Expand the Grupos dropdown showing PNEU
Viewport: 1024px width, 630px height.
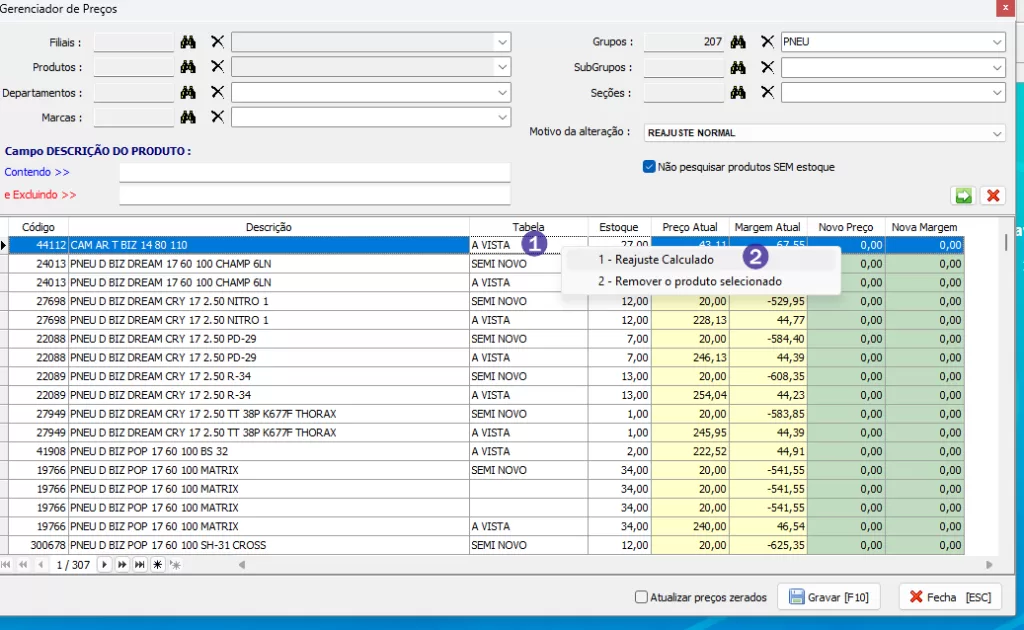pyautogui.click(x=997, y=42)
